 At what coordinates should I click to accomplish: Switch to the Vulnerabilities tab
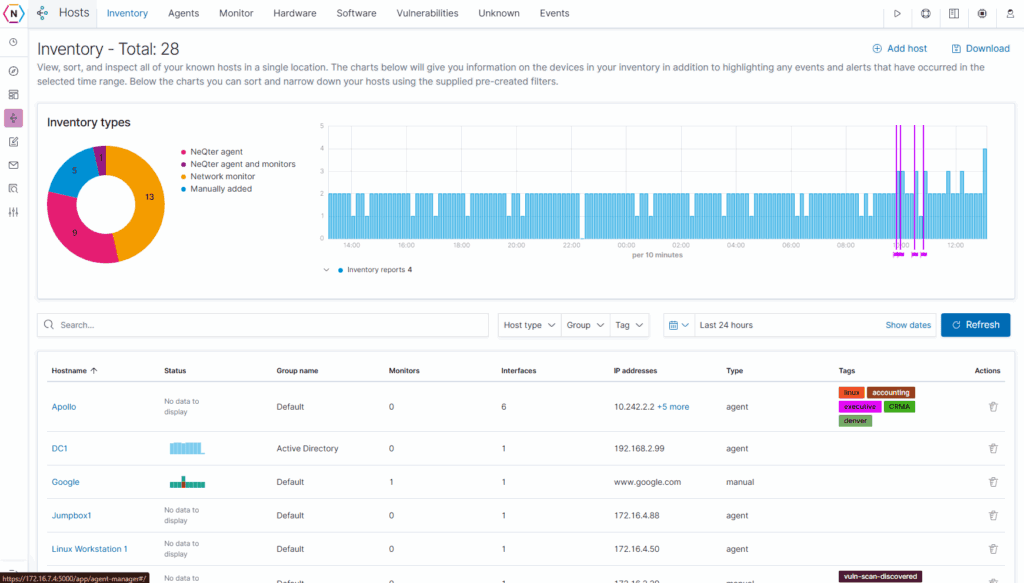pyautogui.click(x=427, y=14)
